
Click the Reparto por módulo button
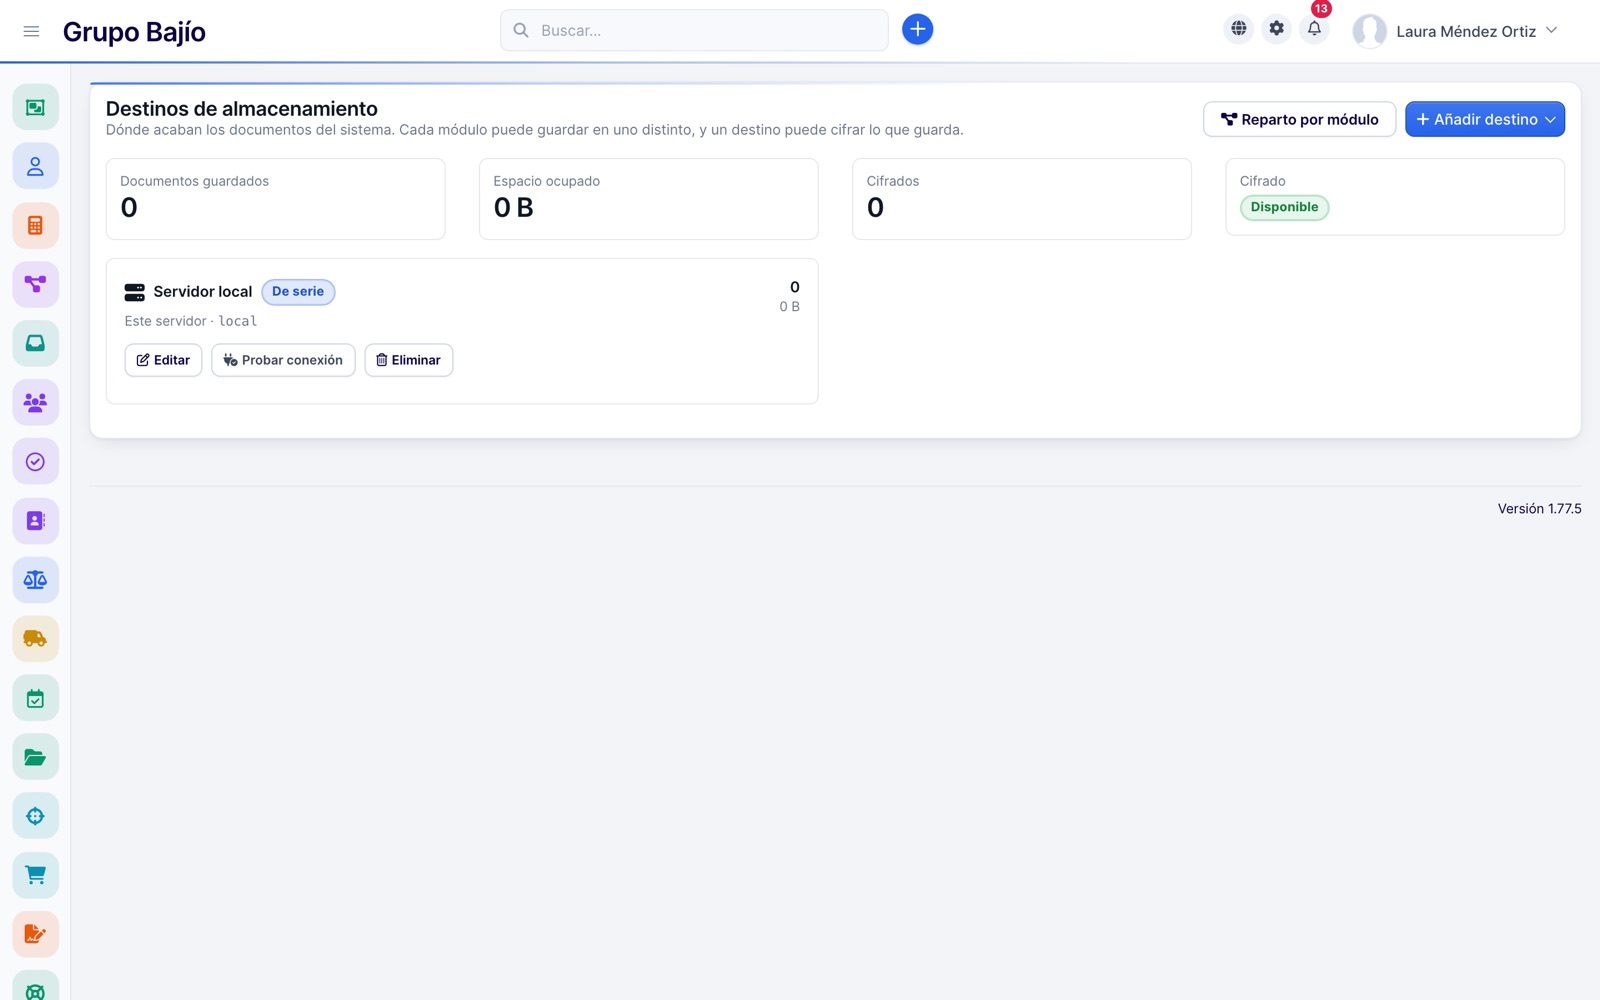[x=1299, y=119]
